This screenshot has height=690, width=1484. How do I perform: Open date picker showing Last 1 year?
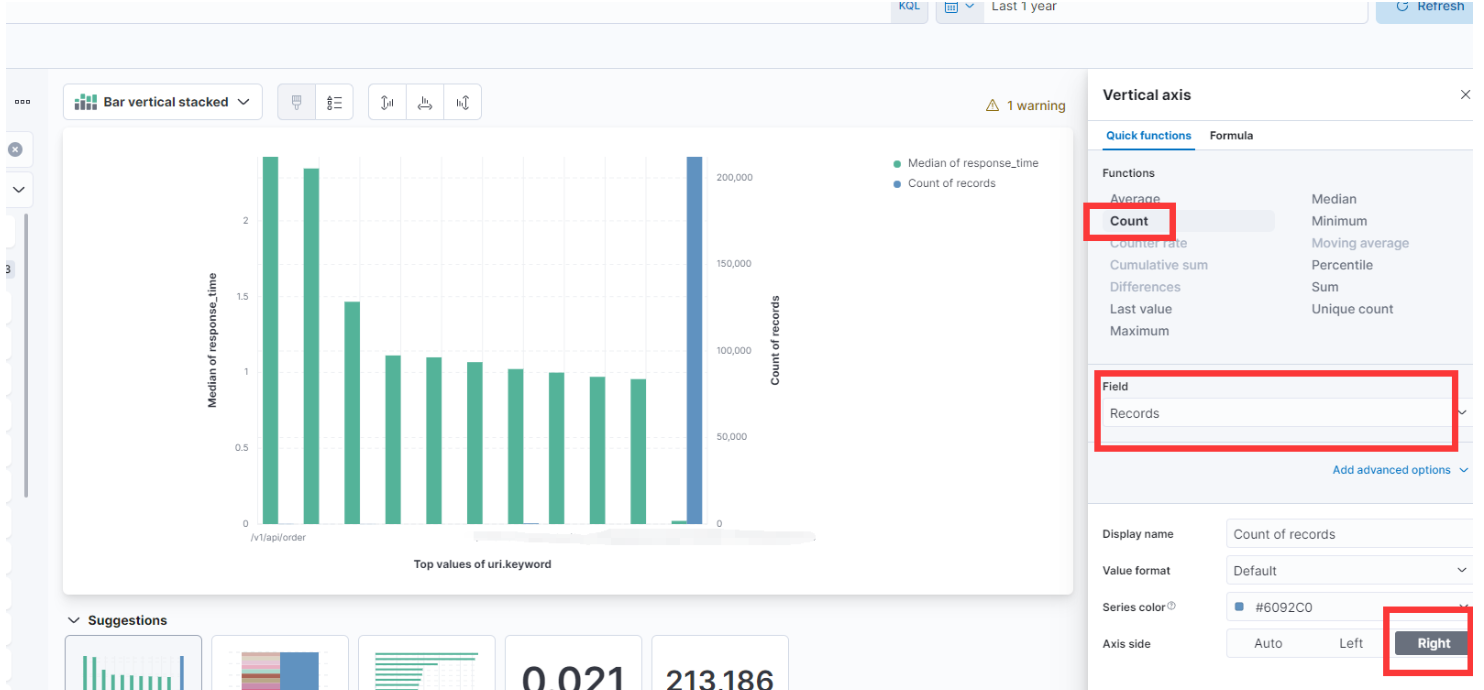click(1175, 8)
